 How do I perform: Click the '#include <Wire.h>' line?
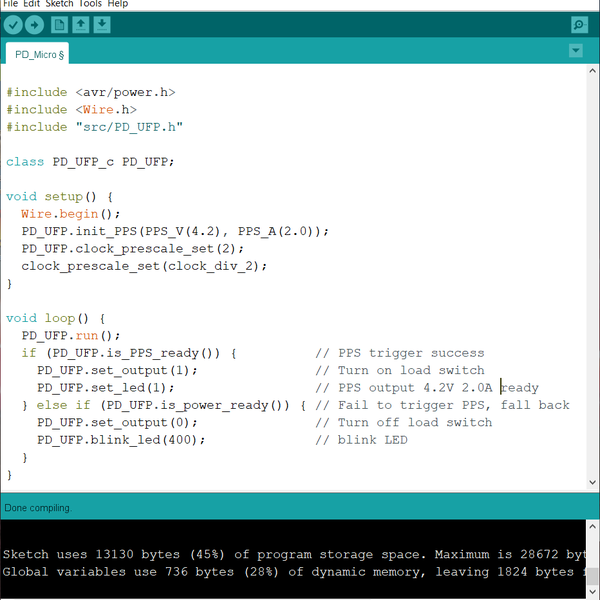72,110
